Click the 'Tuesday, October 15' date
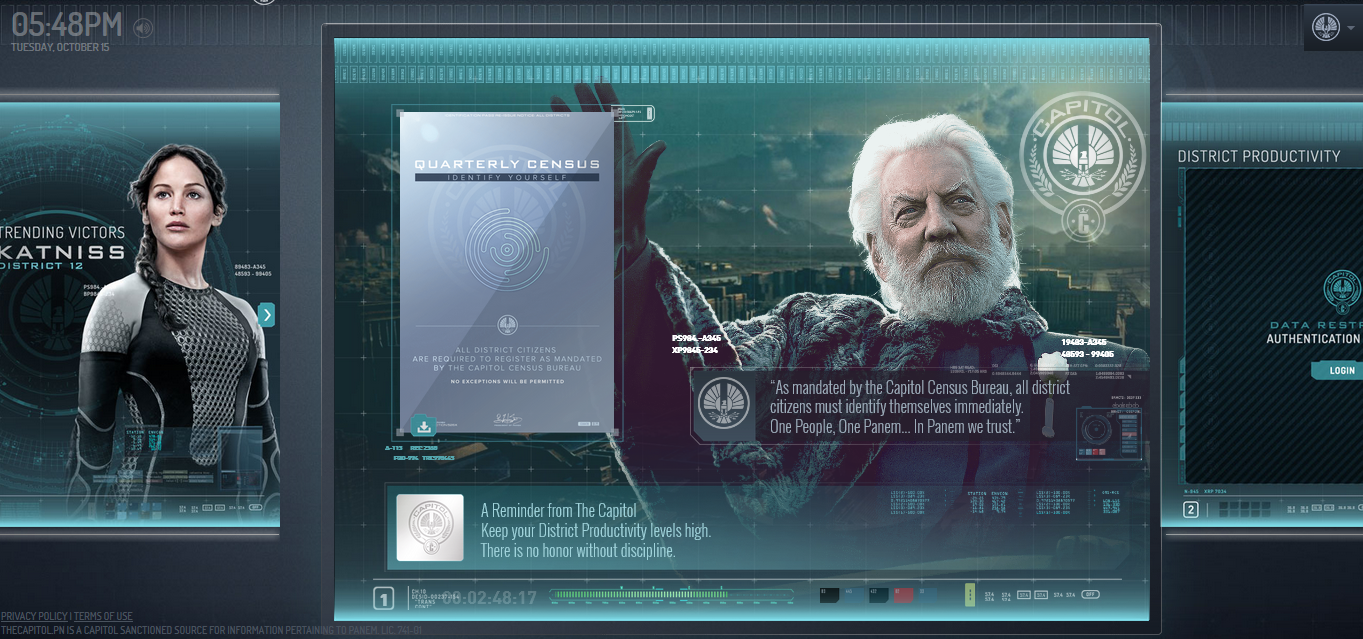Screen dimensions: 1363x639 coord(60,47)
